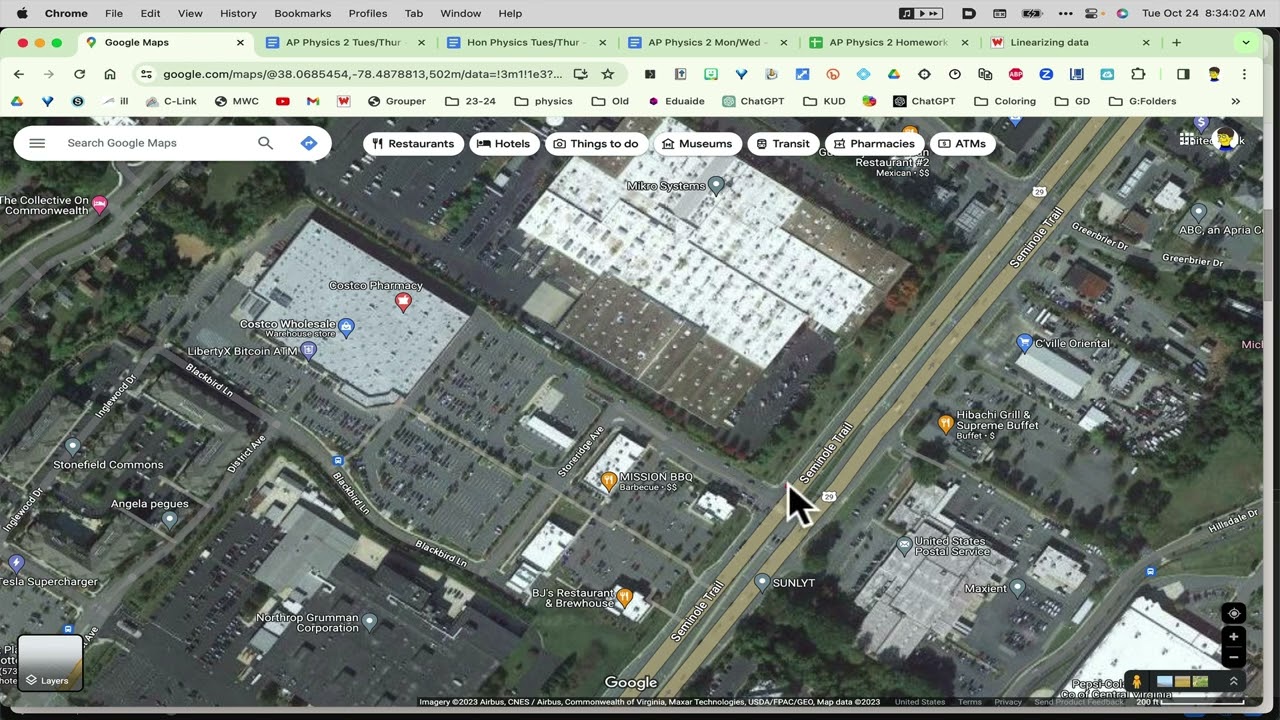The image size is (1280, 720).
Task: Filter the map by Hotels
Action: (x=504, y=144)
